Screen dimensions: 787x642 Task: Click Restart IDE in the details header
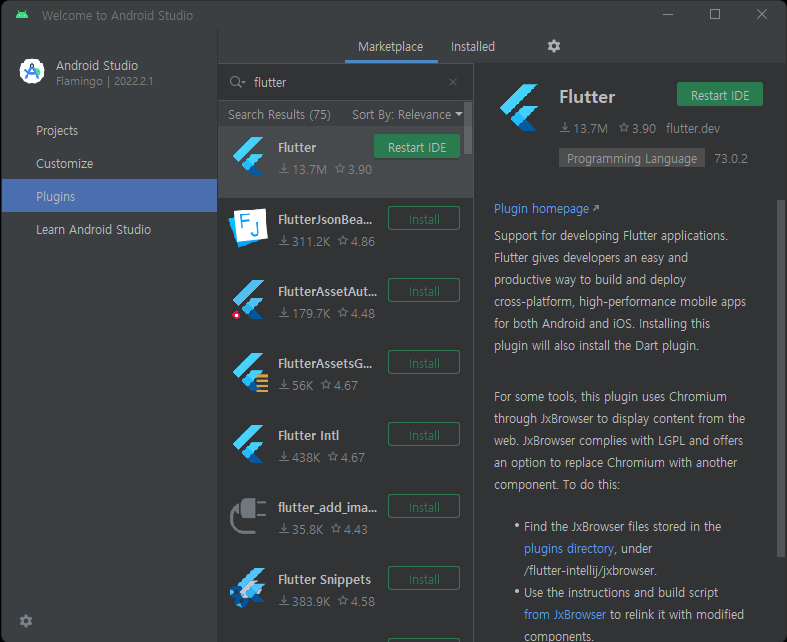(x=720, y=95)
